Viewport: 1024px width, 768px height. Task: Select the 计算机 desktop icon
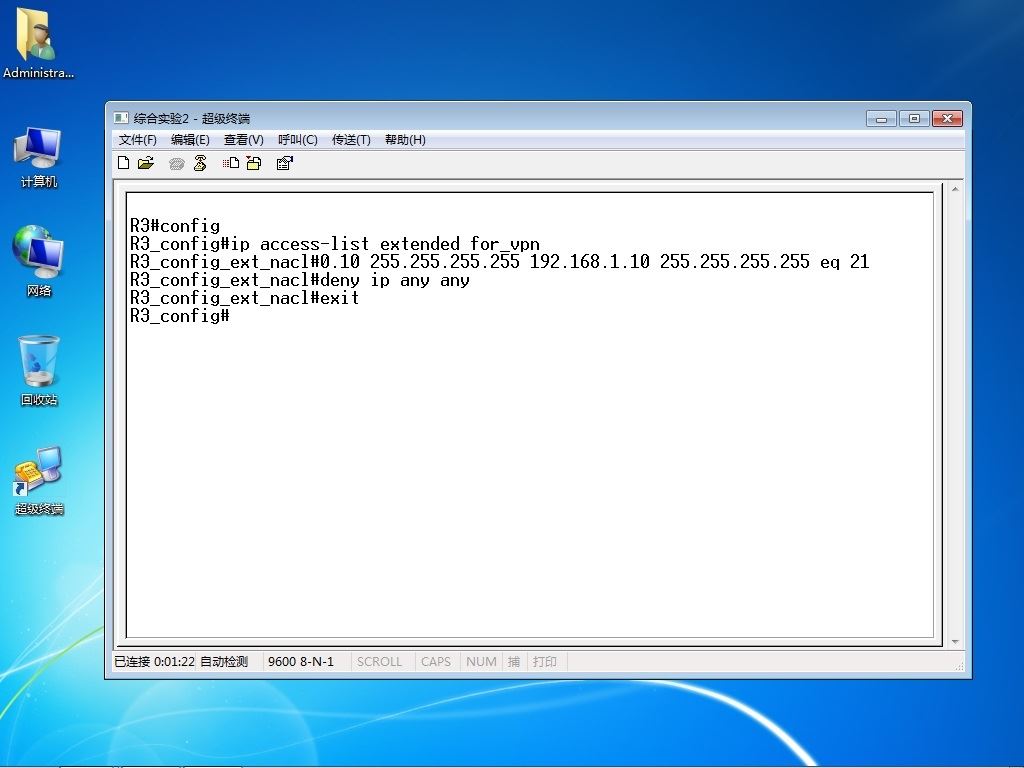(38, 158)
